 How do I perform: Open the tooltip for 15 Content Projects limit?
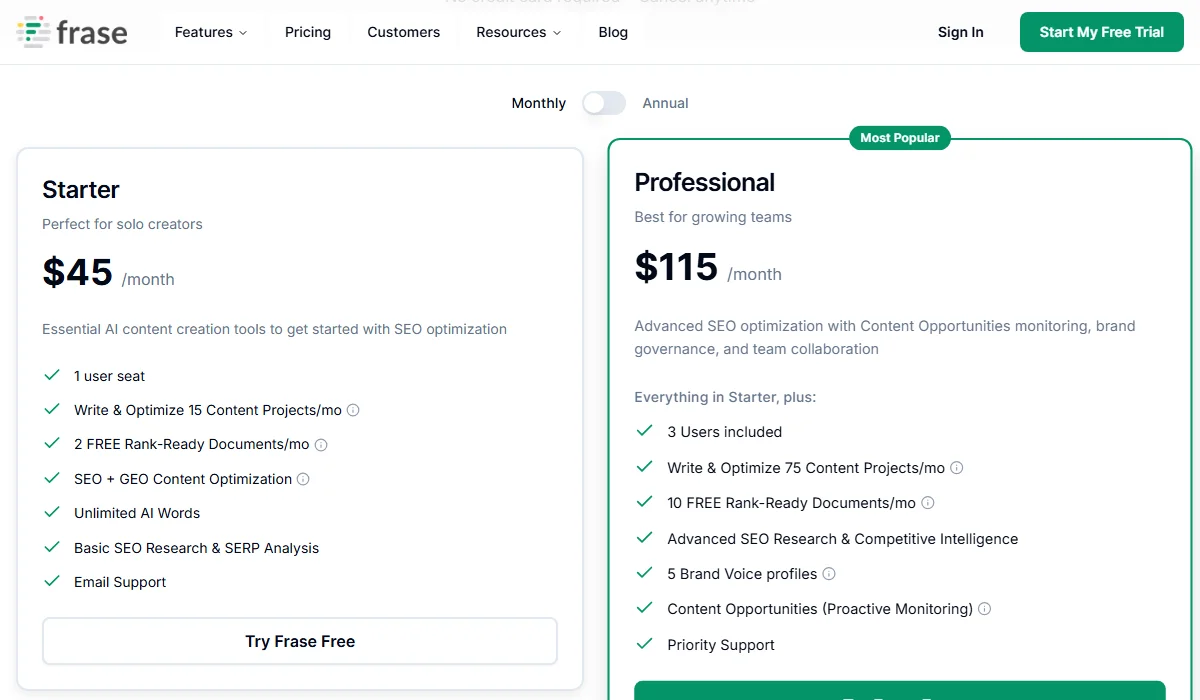(x=355, y=409)
